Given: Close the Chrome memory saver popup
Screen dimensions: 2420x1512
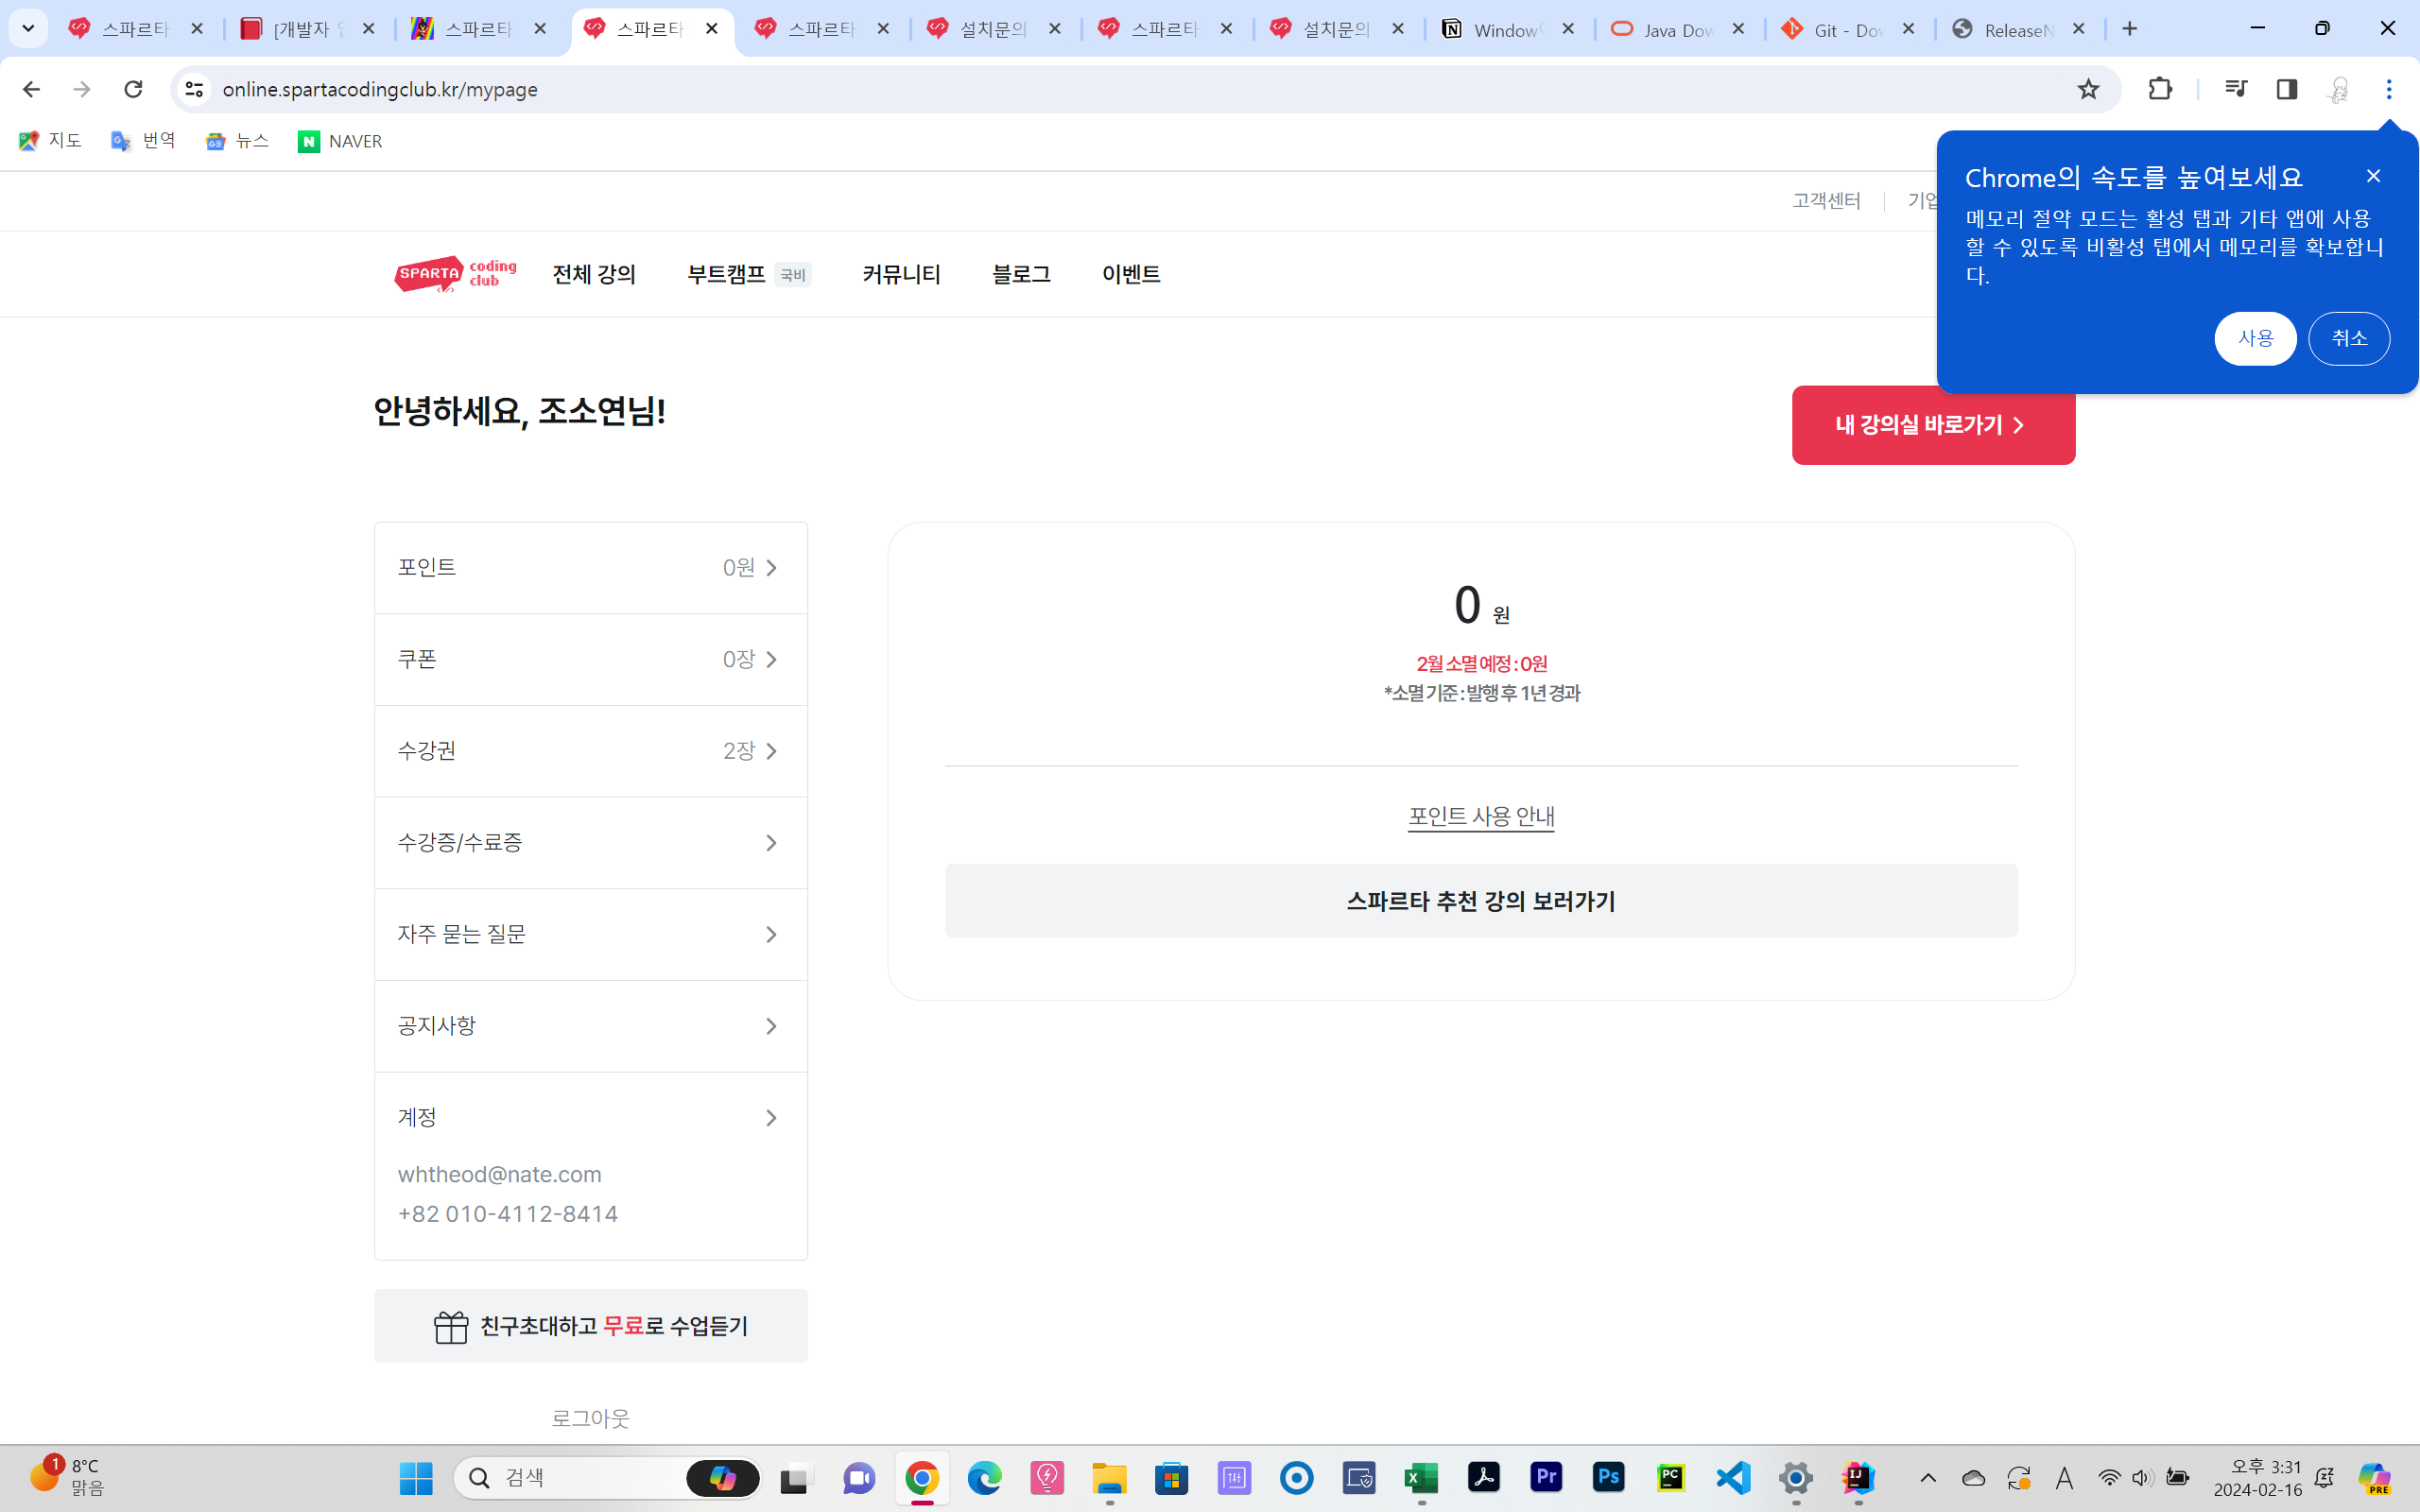Looking at the screenshot, I should 2373,176.
